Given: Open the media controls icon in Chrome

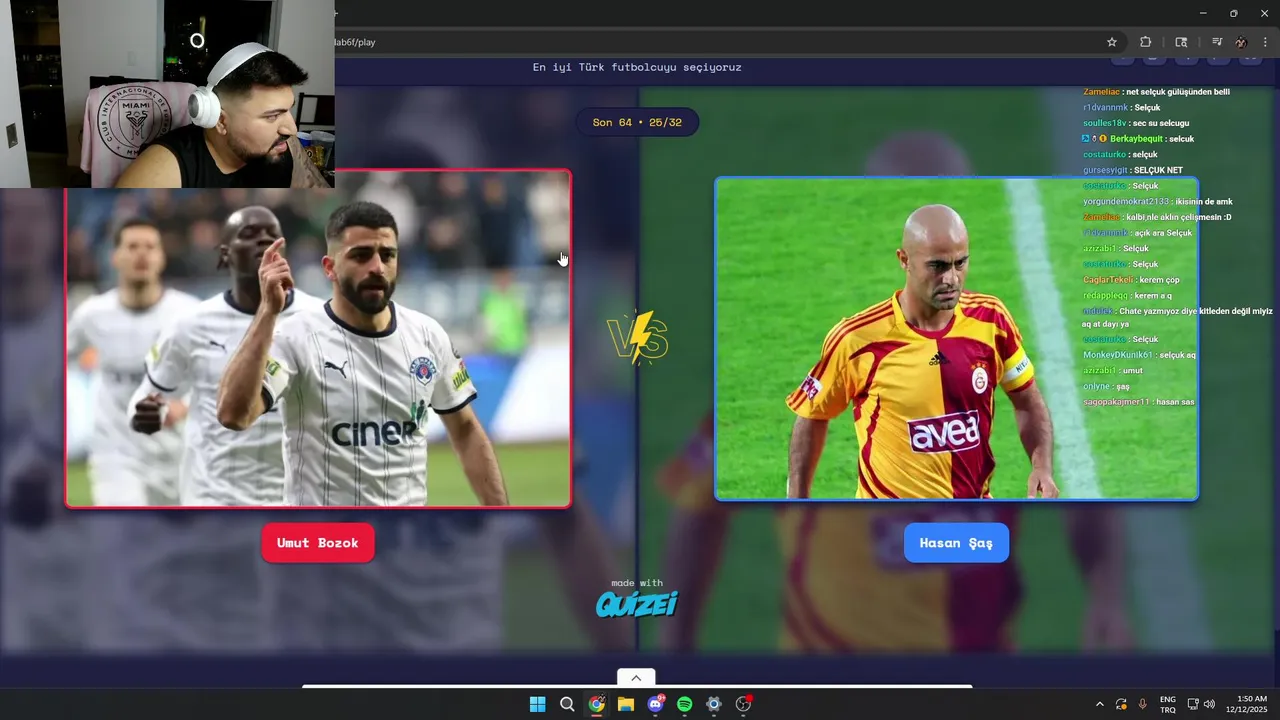Looking at the screenshot, I should pyautogui.click(x=1217, y=42).
